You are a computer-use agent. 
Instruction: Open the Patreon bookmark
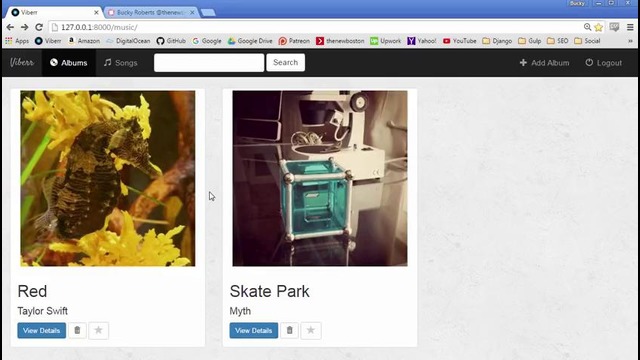pos(294,41)
